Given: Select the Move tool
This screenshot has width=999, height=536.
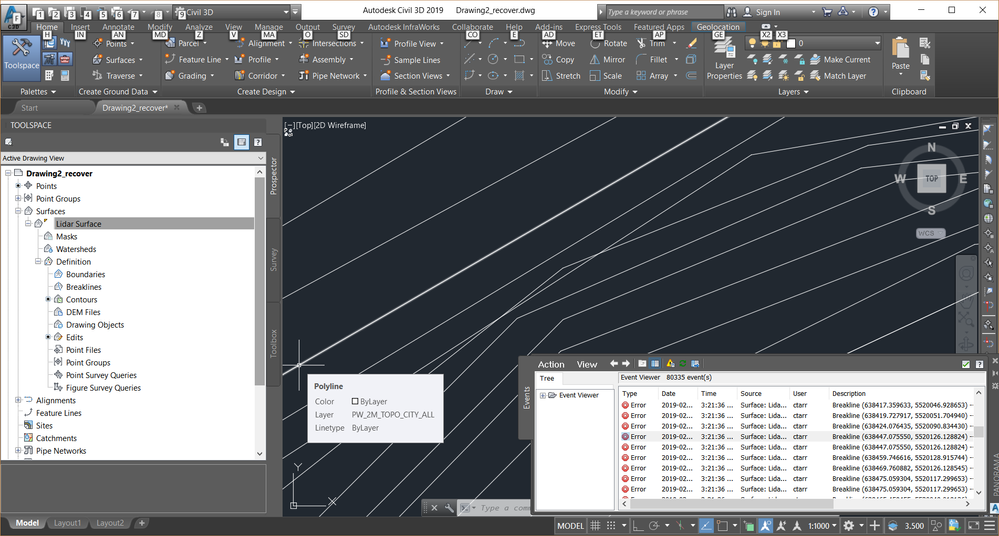Looking at the screenshot, I should coord(559,43).
